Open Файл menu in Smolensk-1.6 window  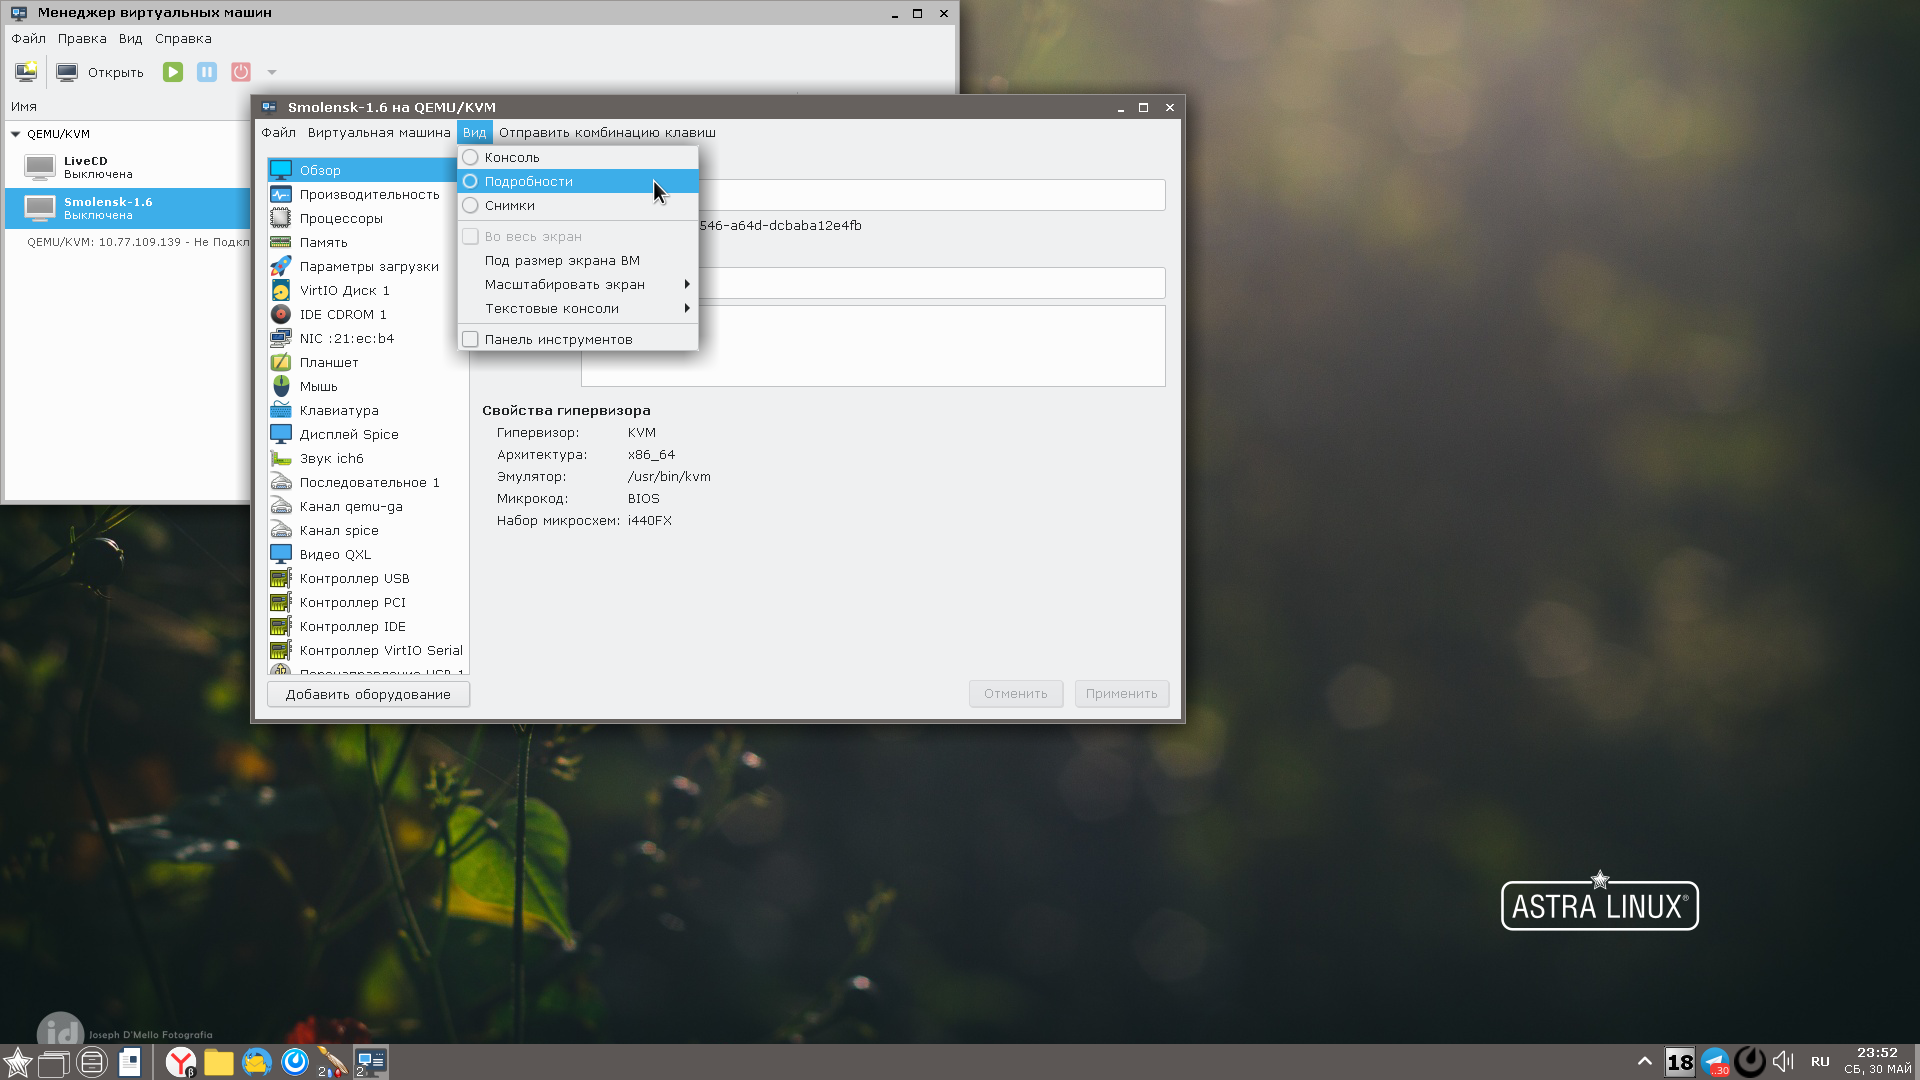278,132
